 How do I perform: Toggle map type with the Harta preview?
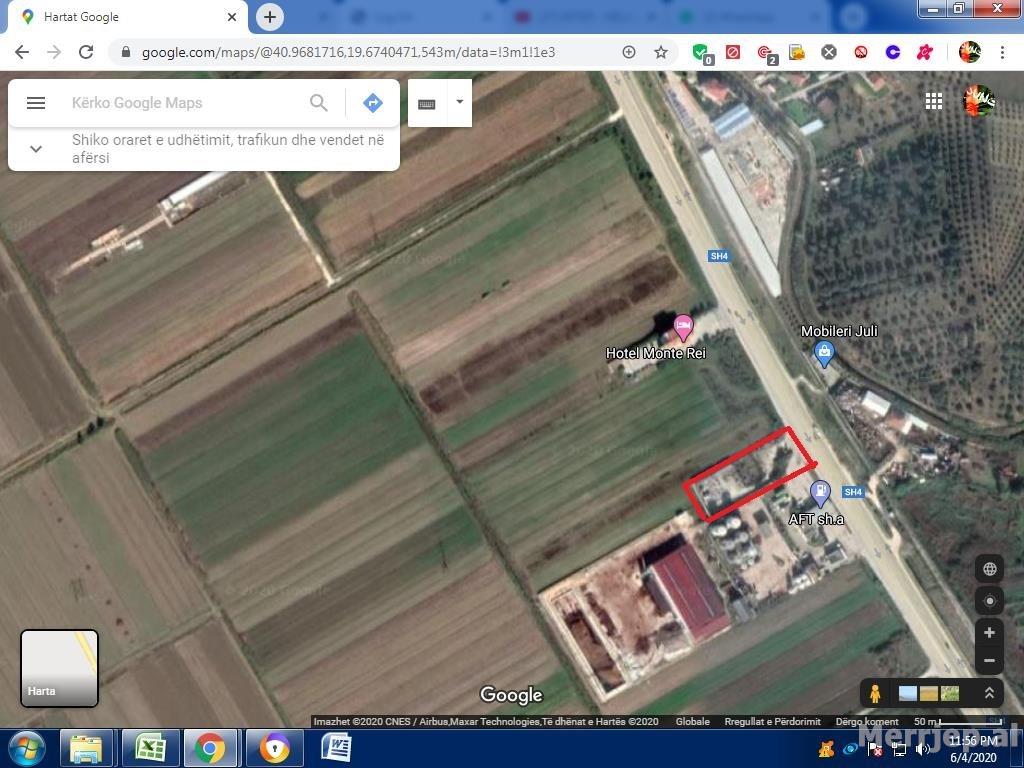tap(59, 668)
